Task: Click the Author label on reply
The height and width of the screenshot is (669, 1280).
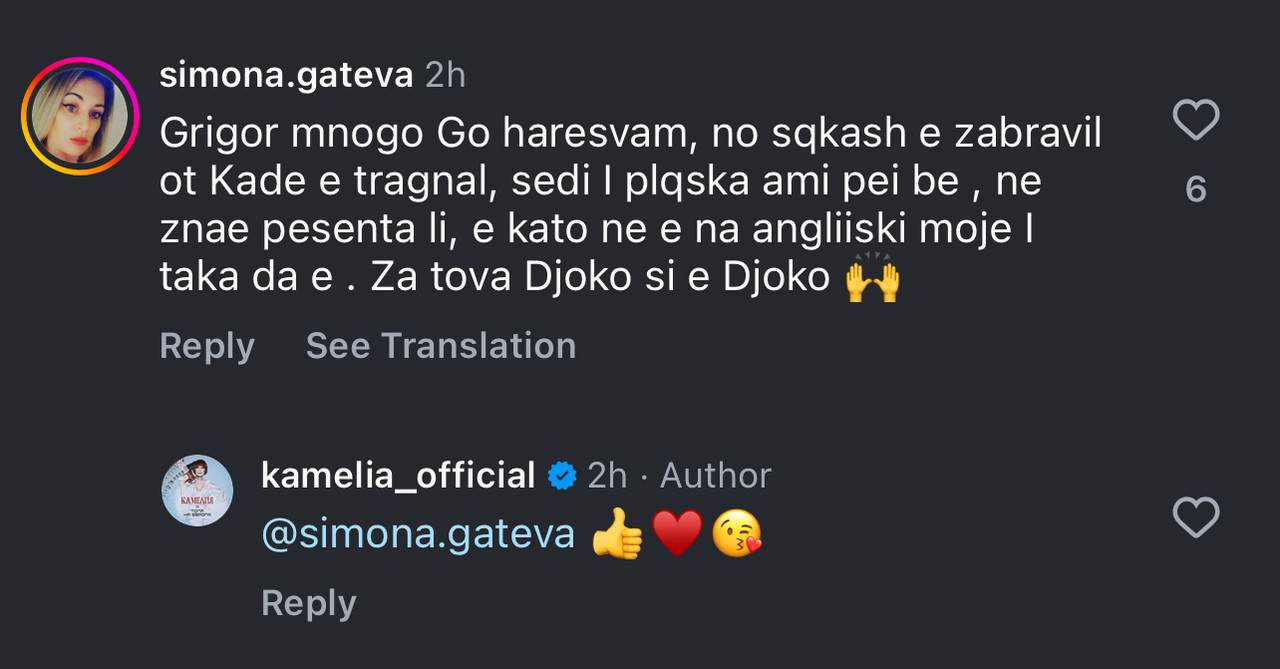Action: [715, 476]
